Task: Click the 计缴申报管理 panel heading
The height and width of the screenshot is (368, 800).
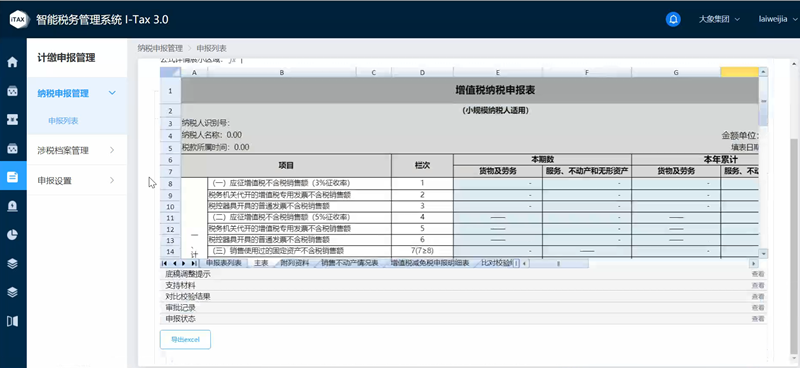Action: [x=66, y=58]
